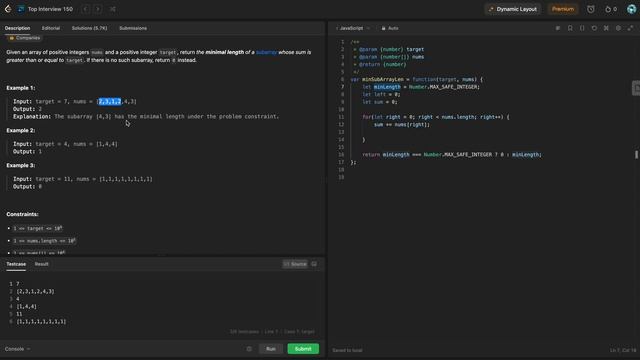
Task: Click the code line 'sum += nums[right];'
Action: [402, 124]
